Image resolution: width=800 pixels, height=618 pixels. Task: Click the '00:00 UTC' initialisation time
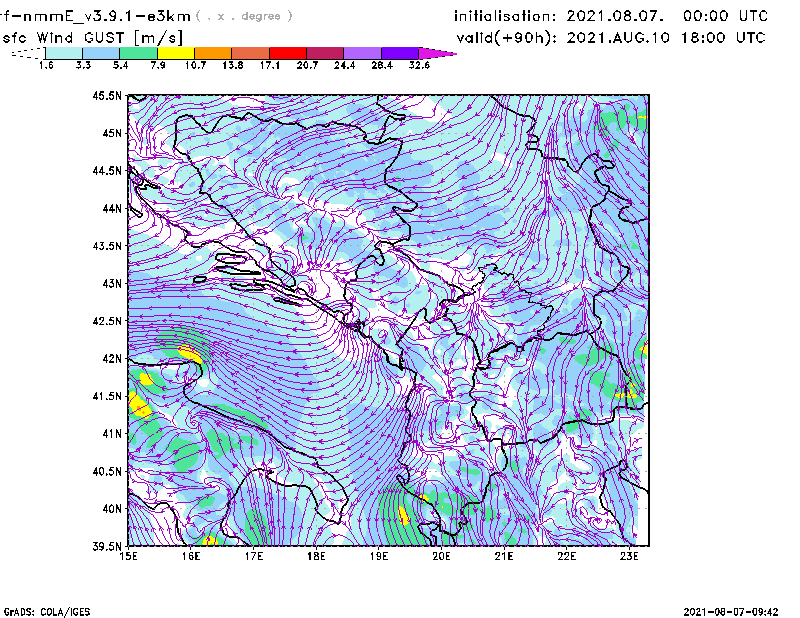pyautogui.click(x=725, y=16)
